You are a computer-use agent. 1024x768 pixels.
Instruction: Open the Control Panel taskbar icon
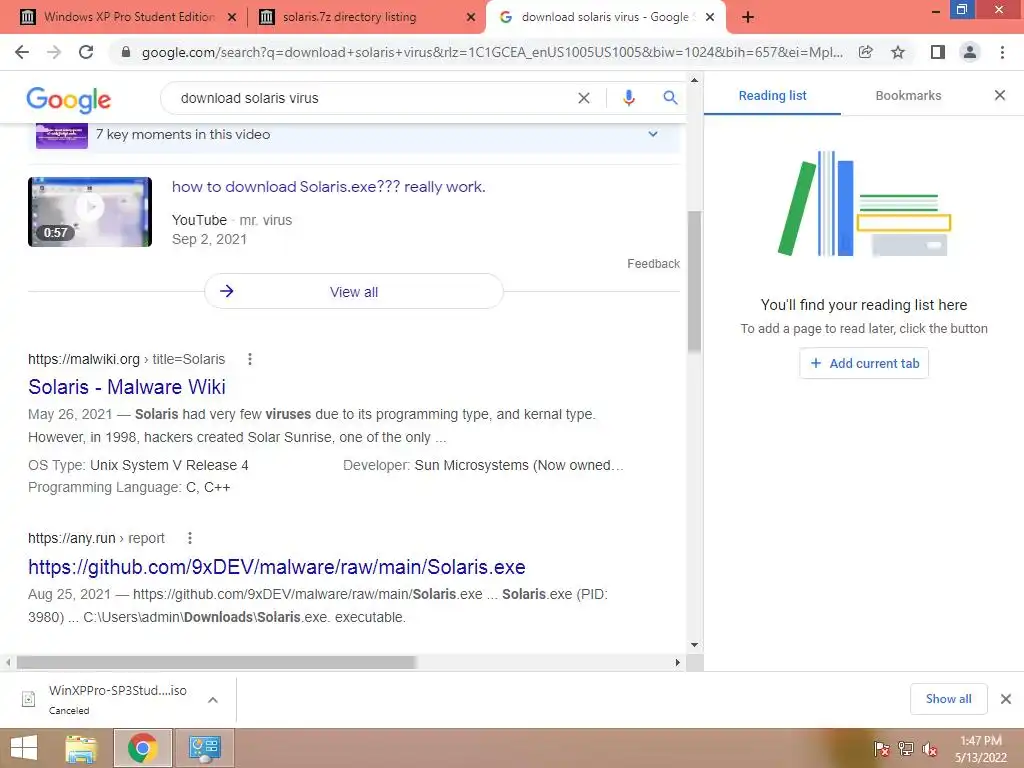click(205, 748)
